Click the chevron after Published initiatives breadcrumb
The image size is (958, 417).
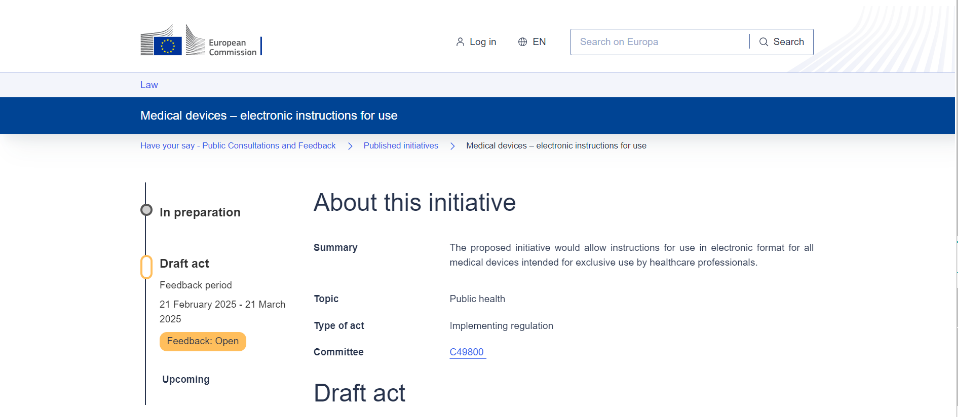[x=453, y=146]
